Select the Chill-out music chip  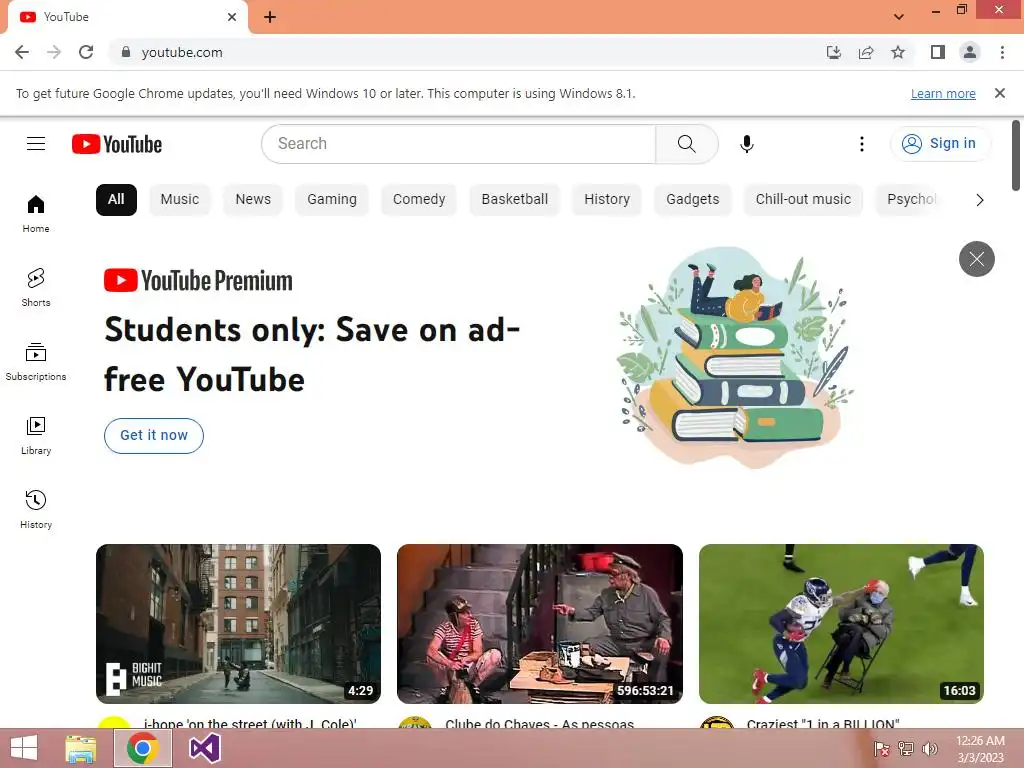(803, 199)
